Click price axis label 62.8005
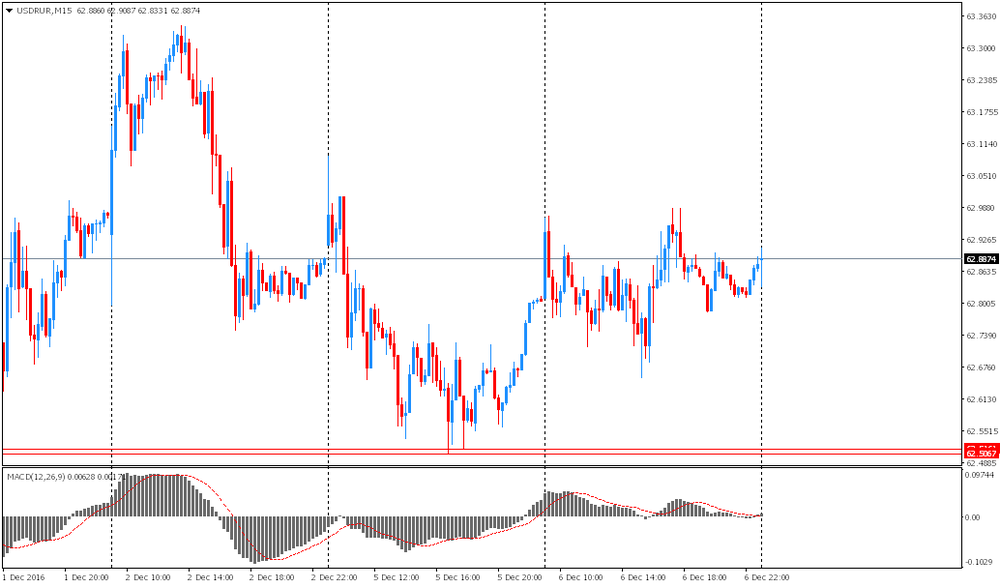 tap(981, 304)
